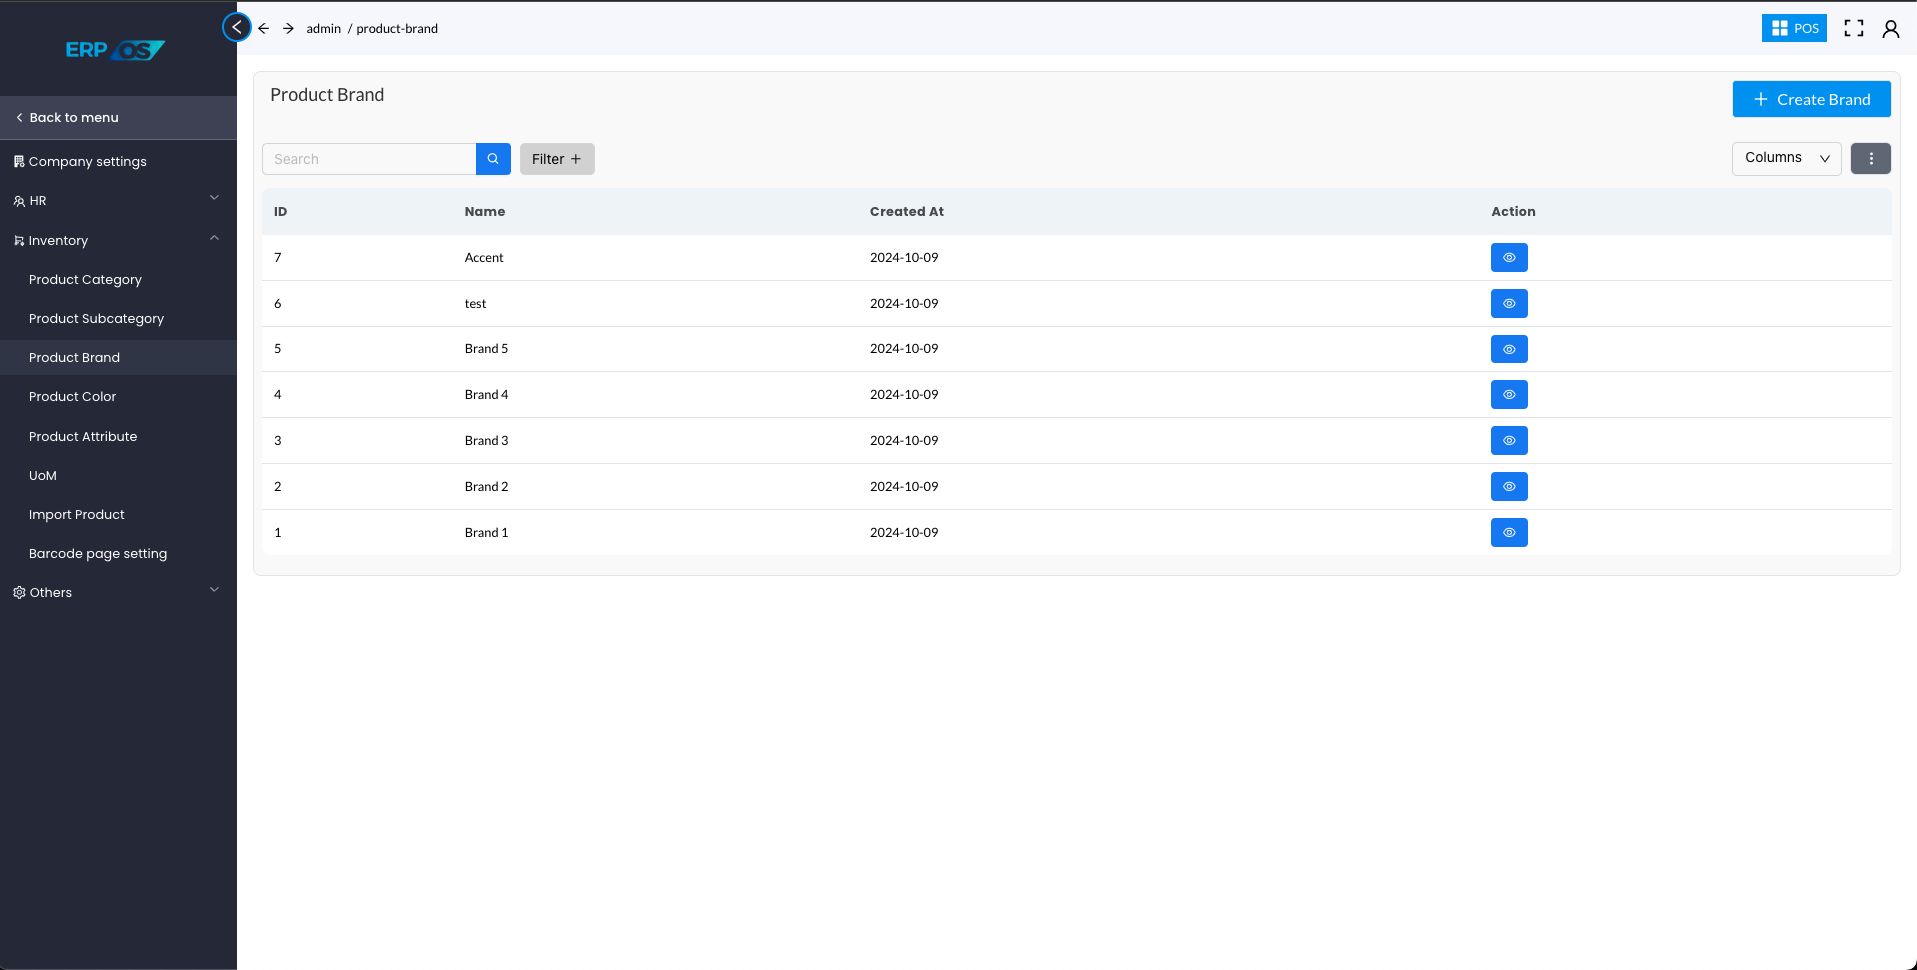The height and width of the screenshot is (970, 1917).
Task: Open Product Subcategory page
Action: point(96,318)
